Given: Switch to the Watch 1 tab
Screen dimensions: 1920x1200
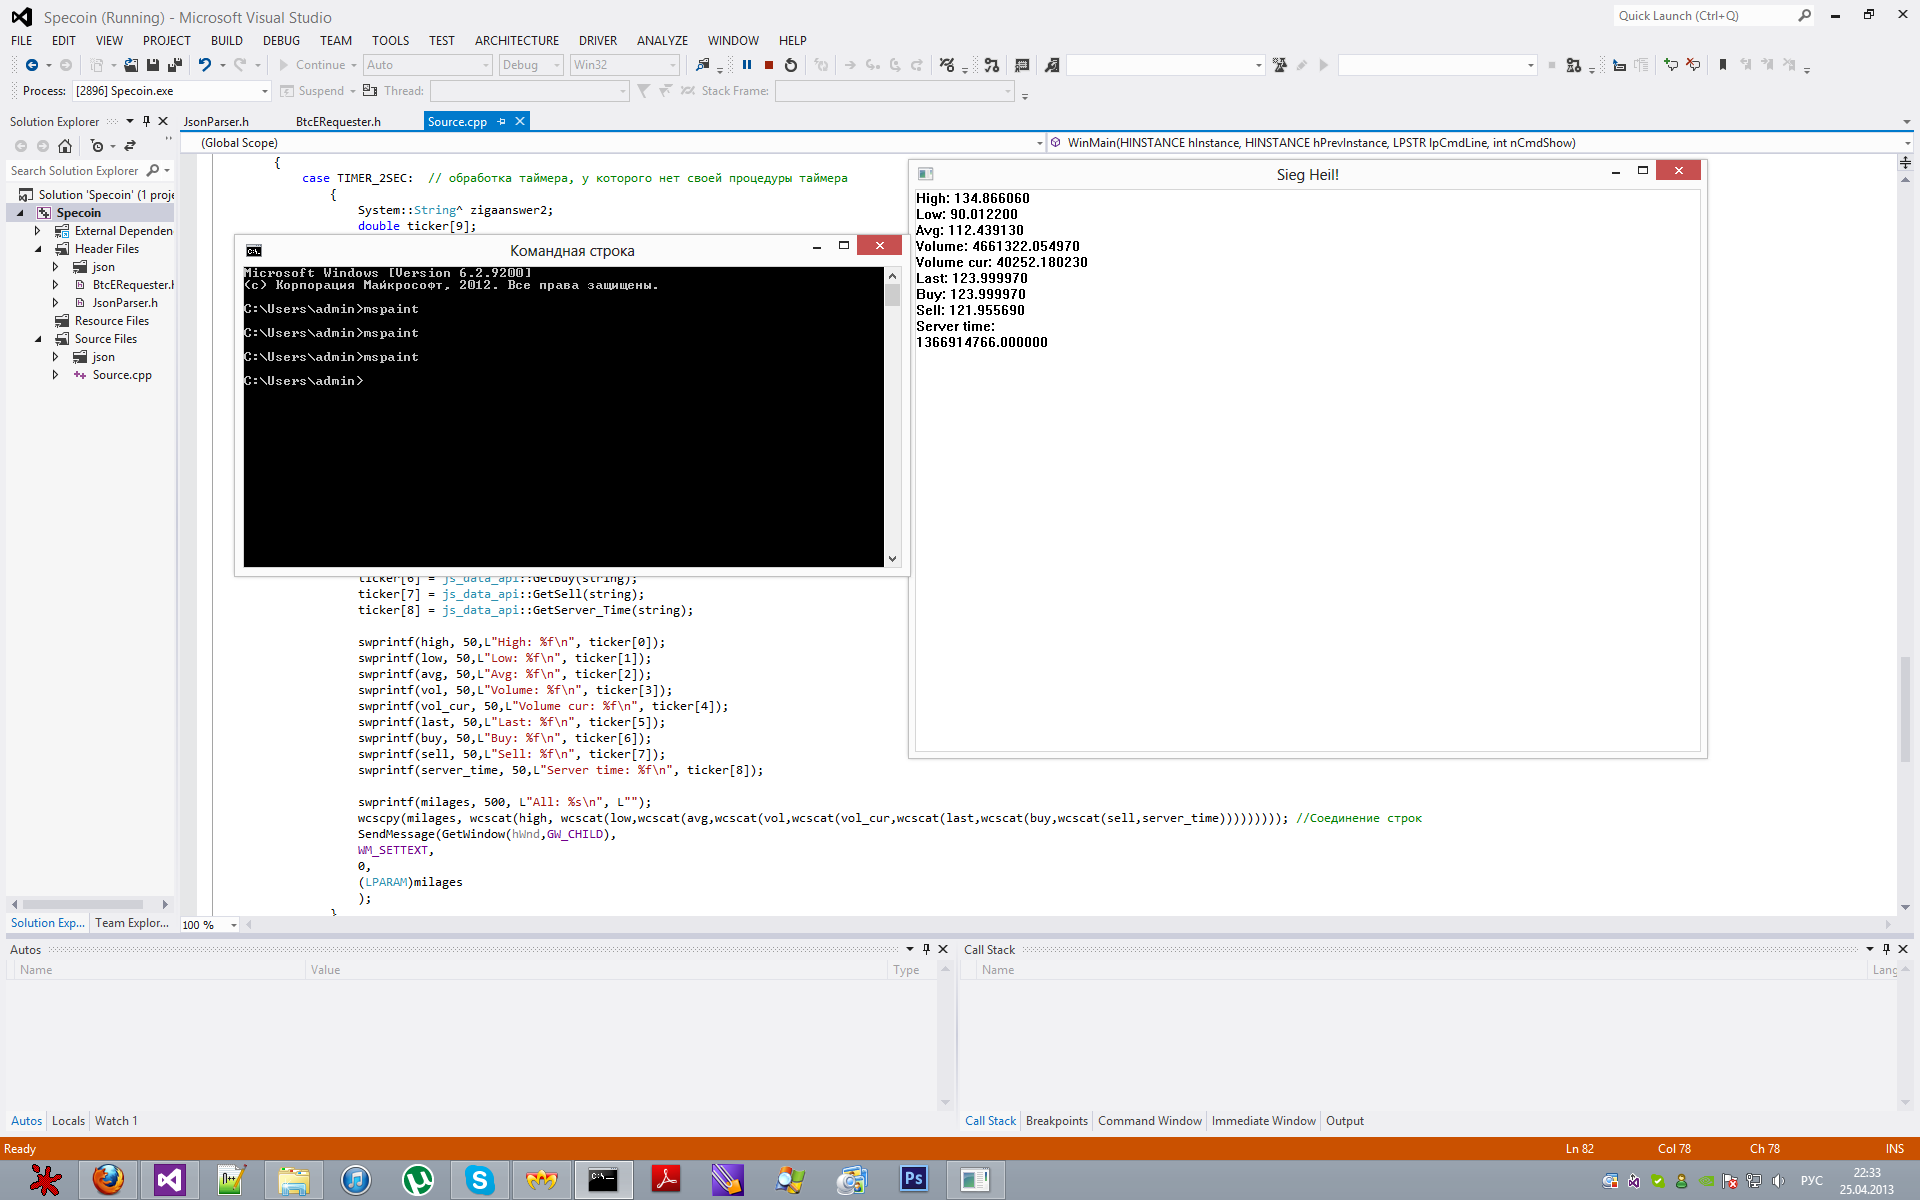Looking at the screenshot, I should [x=116, y=1121].
